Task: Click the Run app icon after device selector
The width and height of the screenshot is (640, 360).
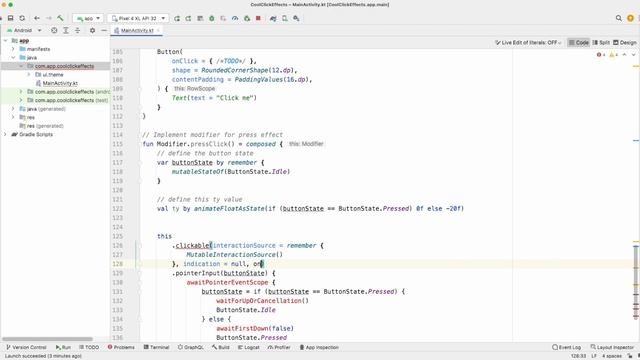Action: tap(177, 18)
